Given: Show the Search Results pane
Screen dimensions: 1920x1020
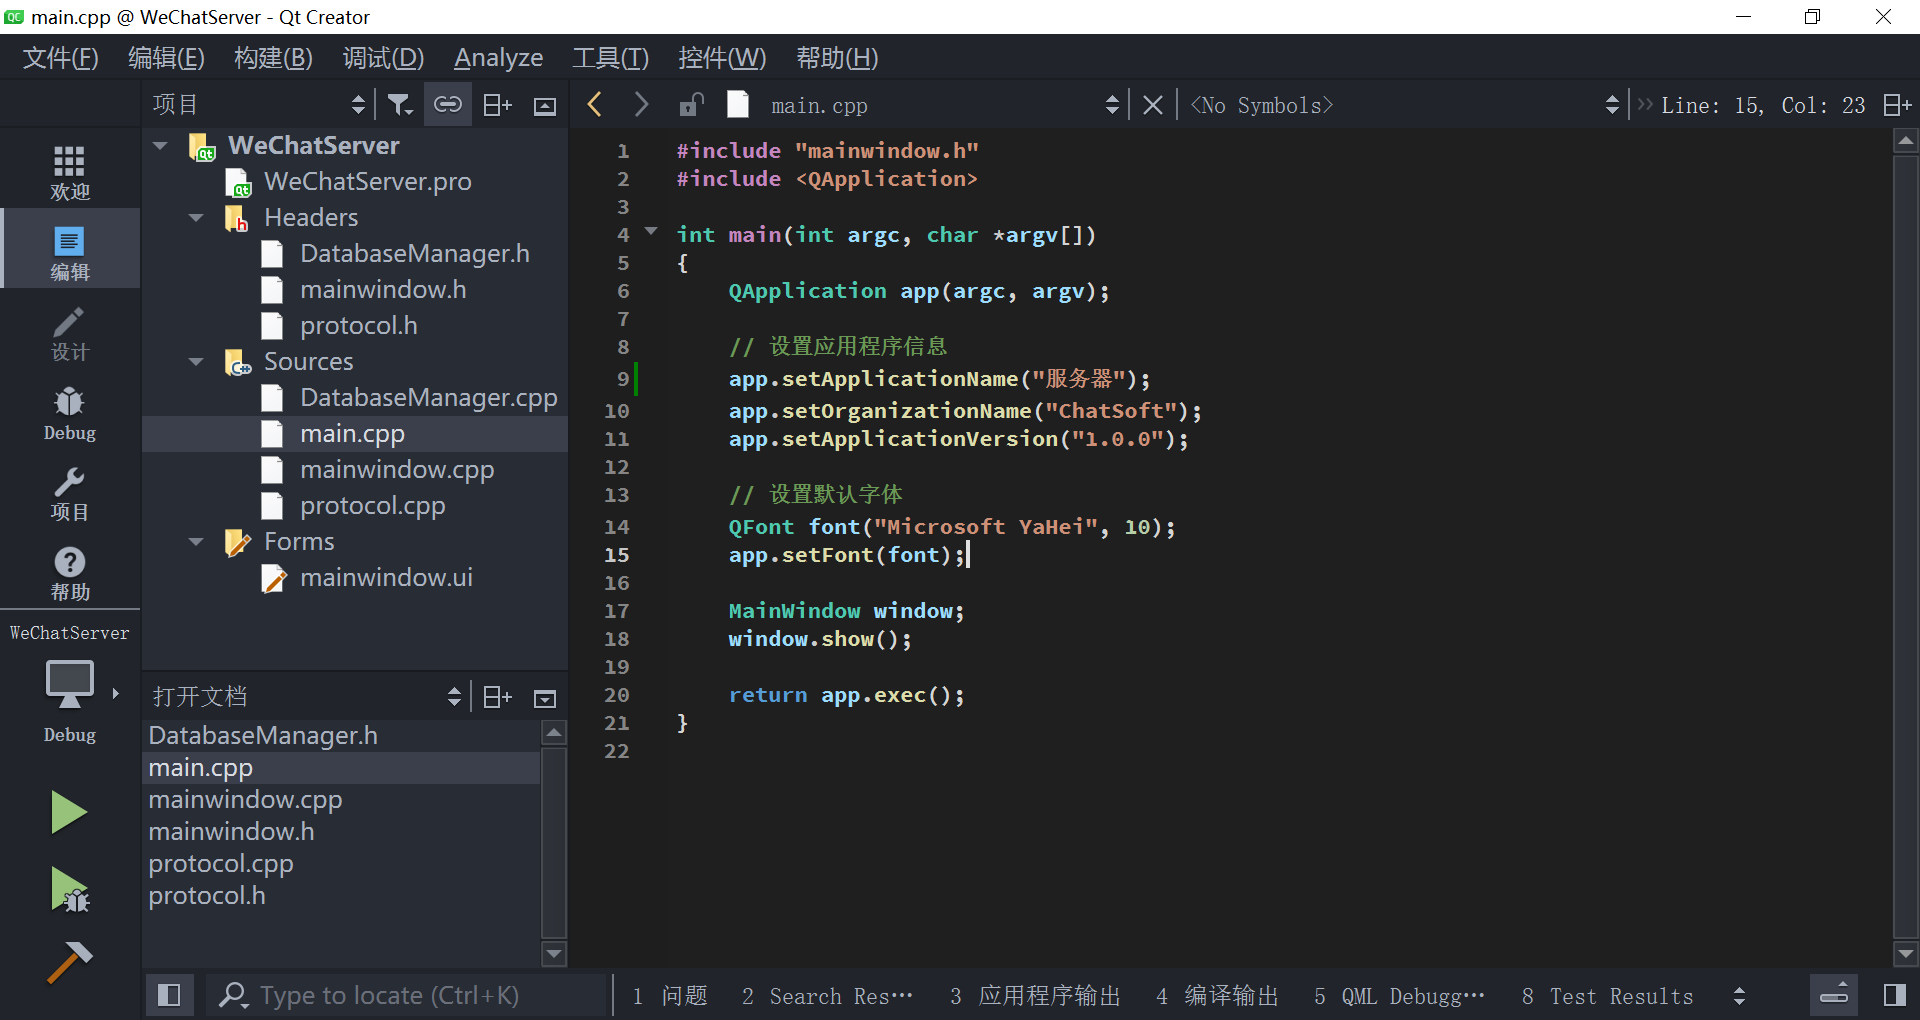Looking at the screenshot, I should pos(827,996).
